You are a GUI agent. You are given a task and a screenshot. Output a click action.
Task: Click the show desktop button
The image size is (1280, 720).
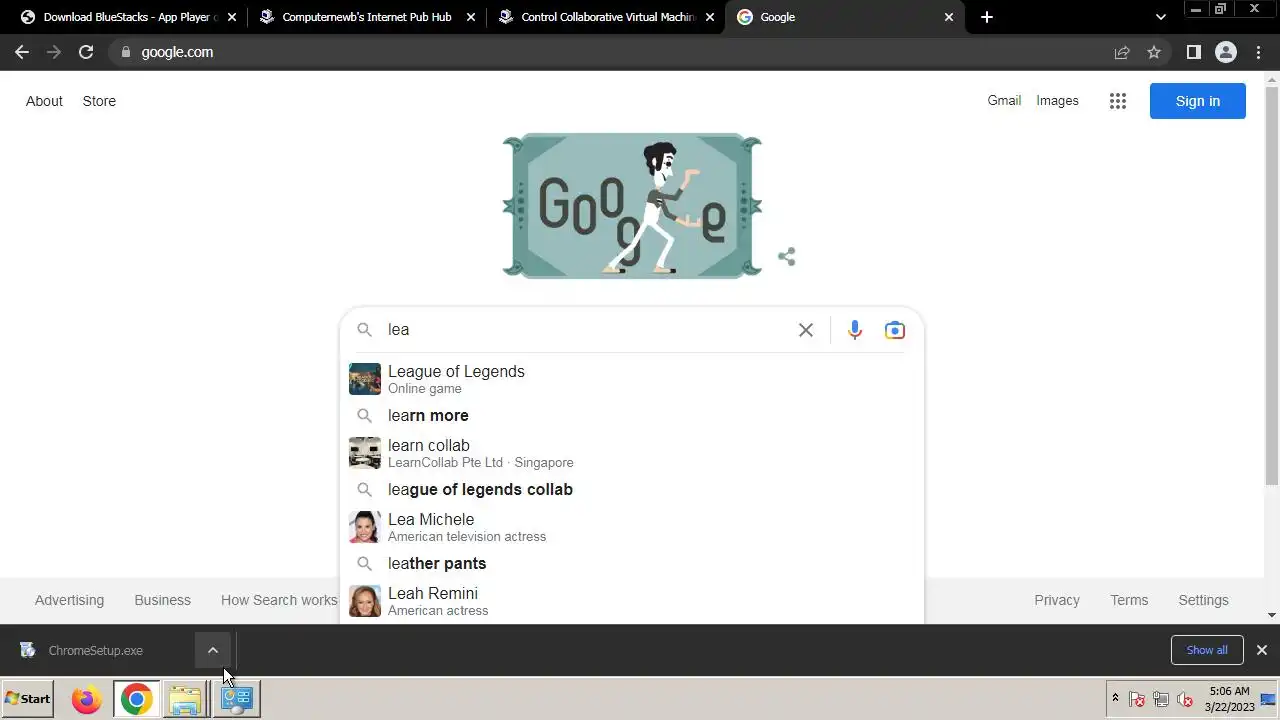(x=1269, y=699)
